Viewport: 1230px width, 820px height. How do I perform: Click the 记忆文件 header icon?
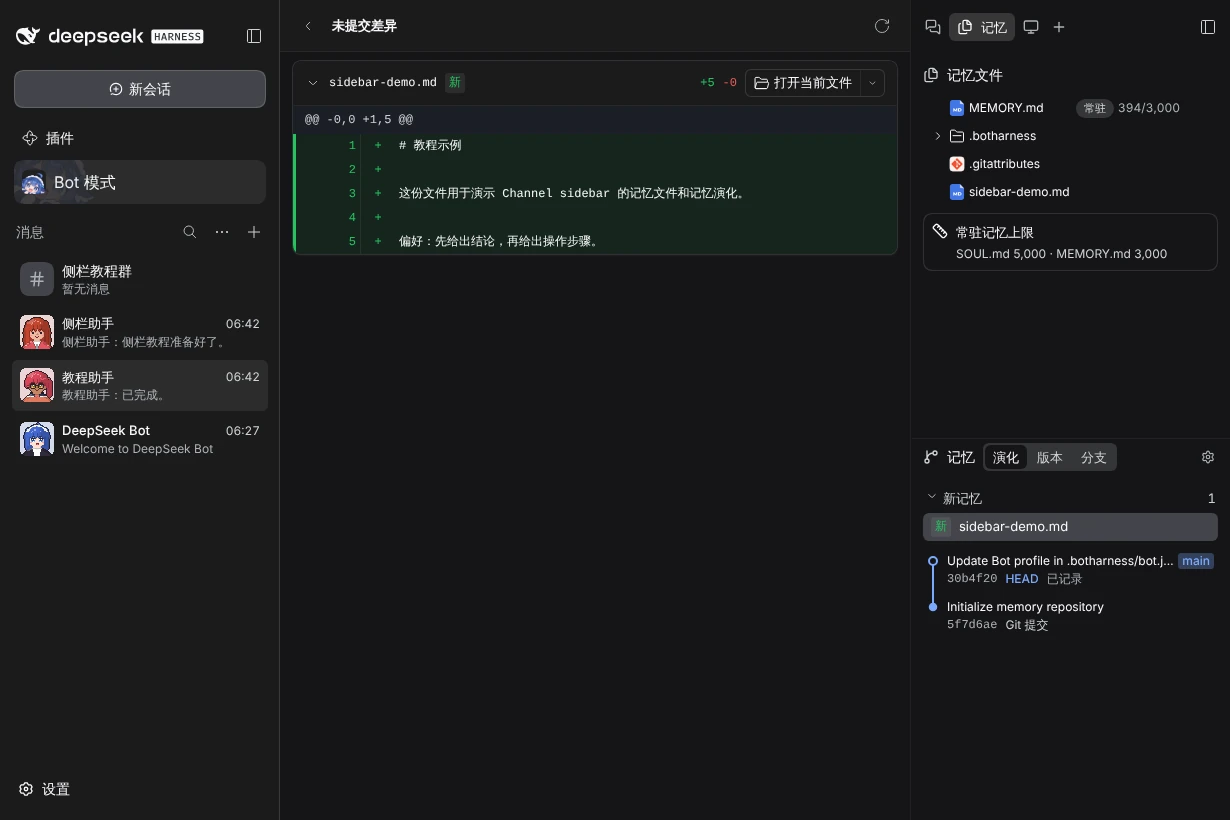931,75
